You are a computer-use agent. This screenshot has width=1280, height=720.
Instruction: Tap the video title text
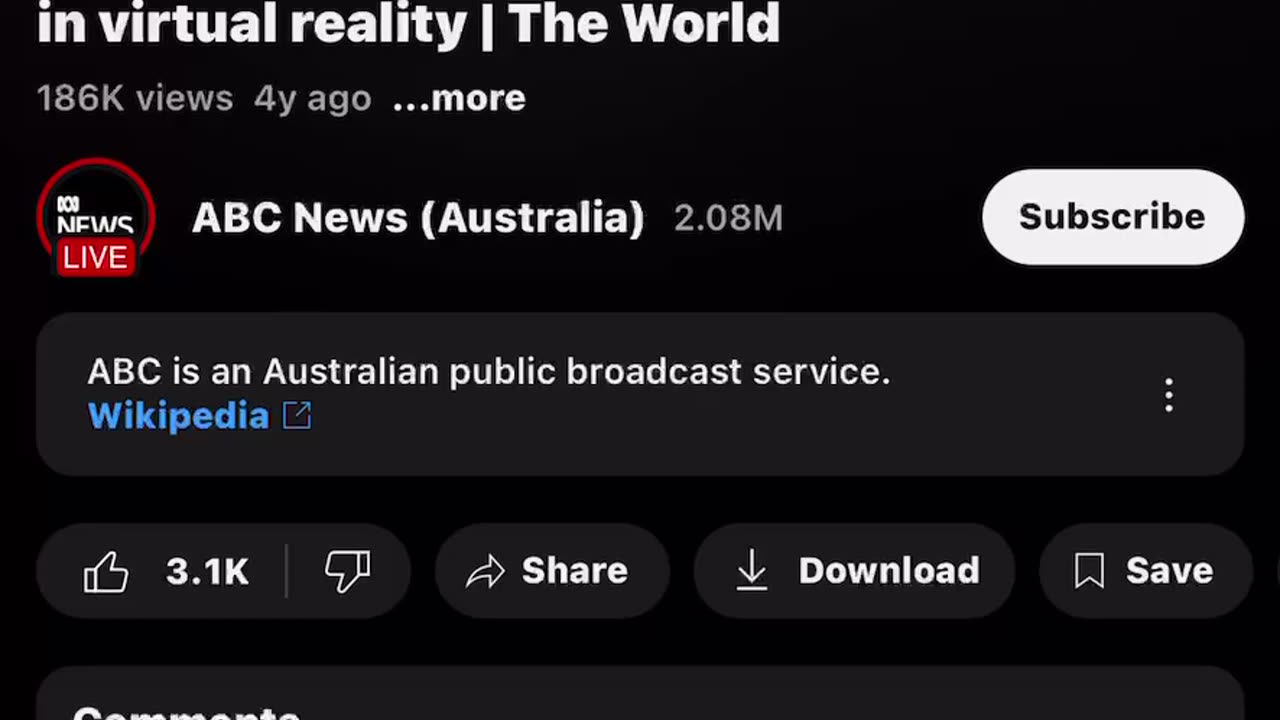click(x=408, y=22)
